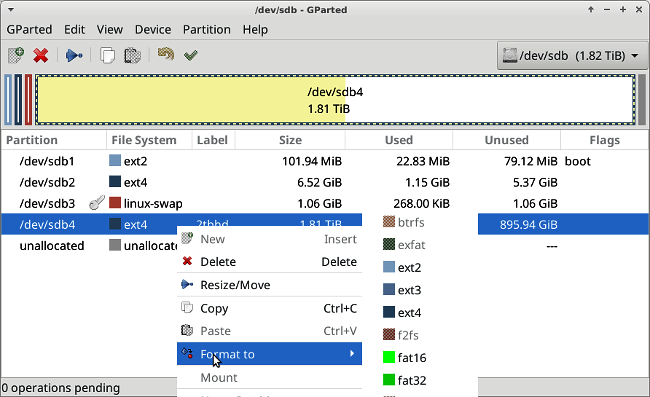Open the Partition menu
The height and width of the screenshot is (397, 650).
click(206, 30)
